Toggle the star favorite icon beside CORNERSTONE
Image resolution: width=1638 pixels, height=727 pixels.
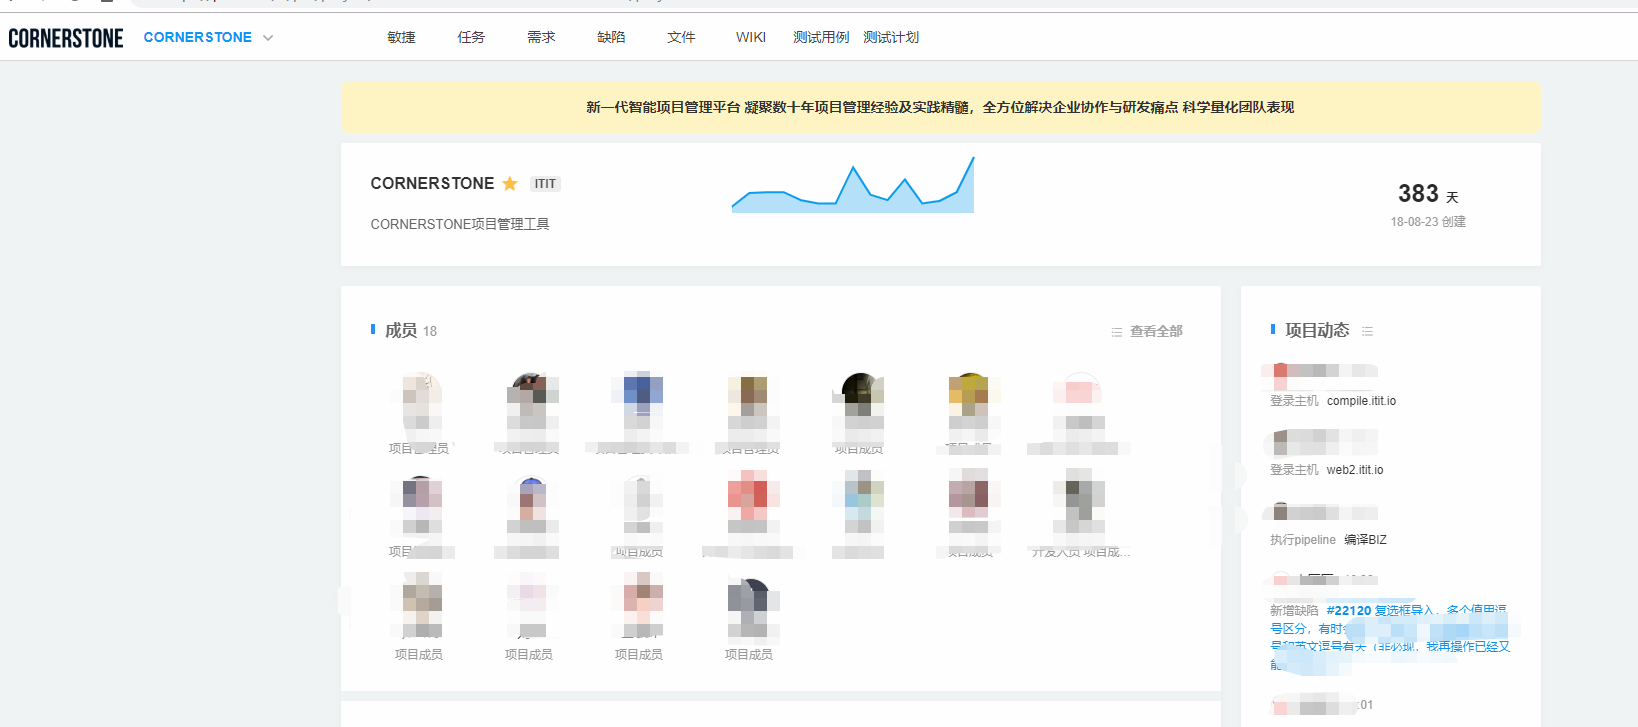(510, 183)
